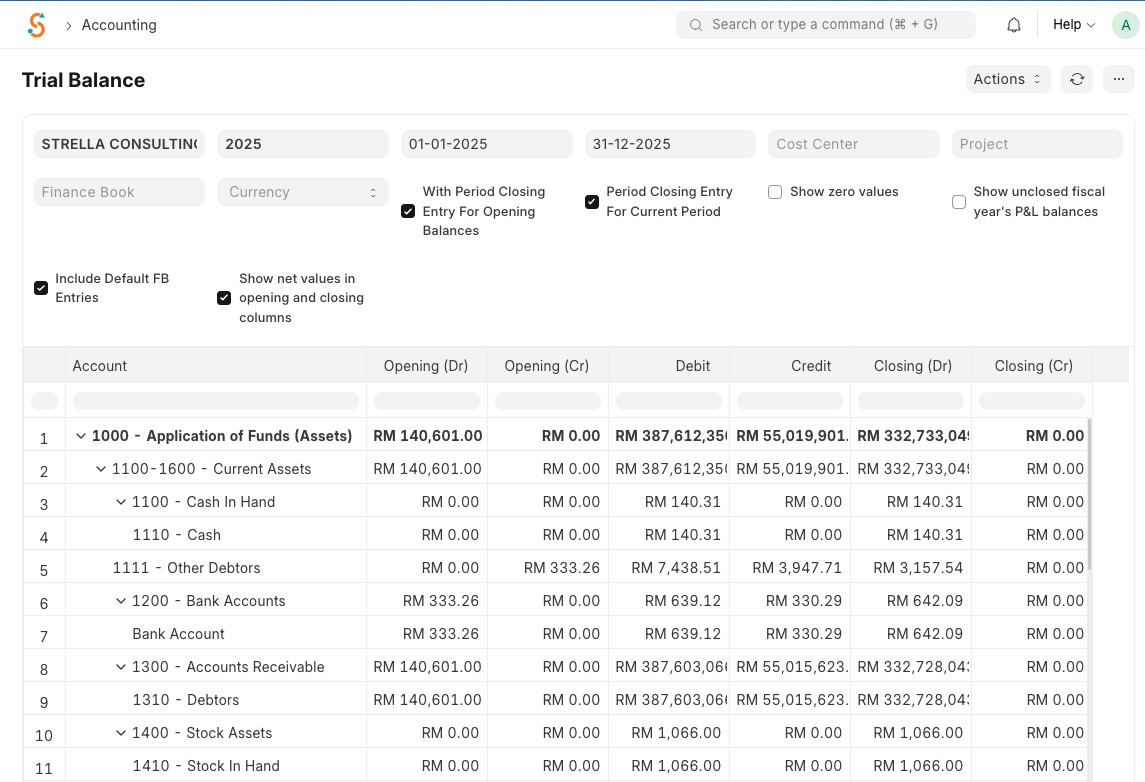Click the refresh report icon
Viewport: 1145px width, 782px height.
pos(1076,79)
